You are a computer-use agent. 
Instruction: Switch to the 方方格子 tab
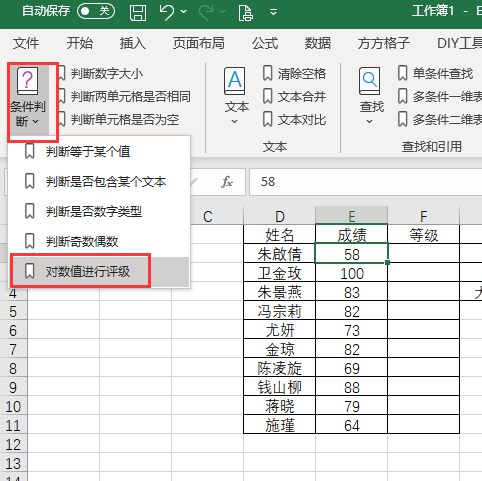[x=384, y=43]
